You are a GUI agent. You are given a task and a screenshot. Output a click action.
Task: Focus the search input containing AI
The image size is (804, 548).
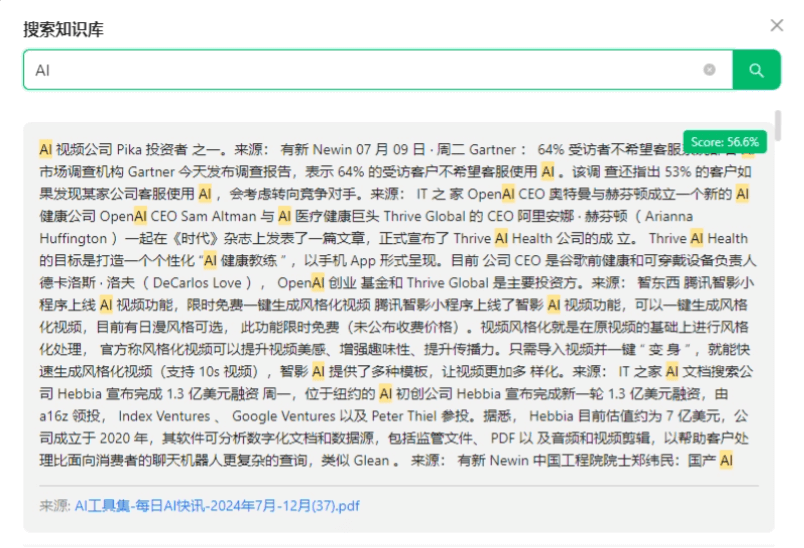click(378, 70)
